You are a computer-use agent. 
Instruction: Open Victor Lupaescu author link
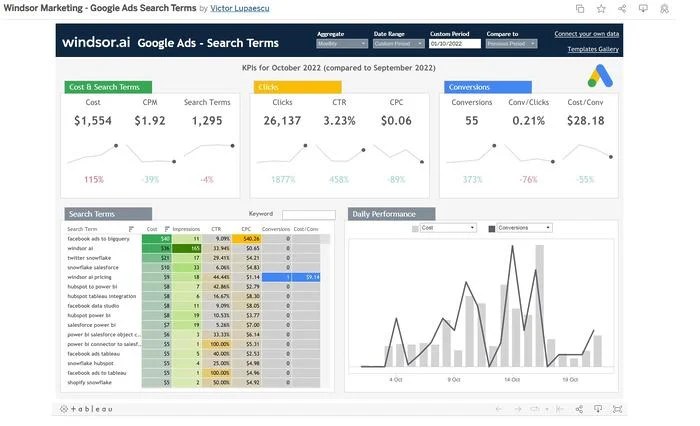point(240,8)
